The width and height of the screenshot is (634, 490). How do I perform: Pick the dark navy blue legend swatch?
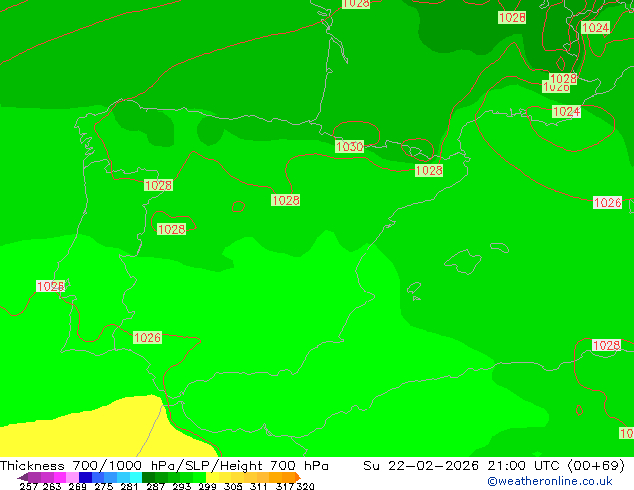tap(85, 477)
